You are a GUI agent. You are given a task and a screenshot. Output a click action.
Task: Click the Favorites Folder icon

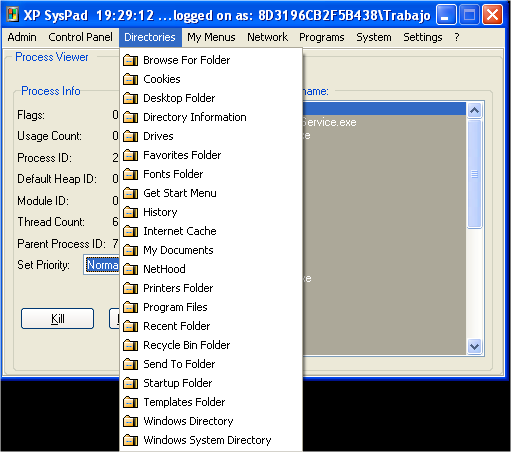130,155
